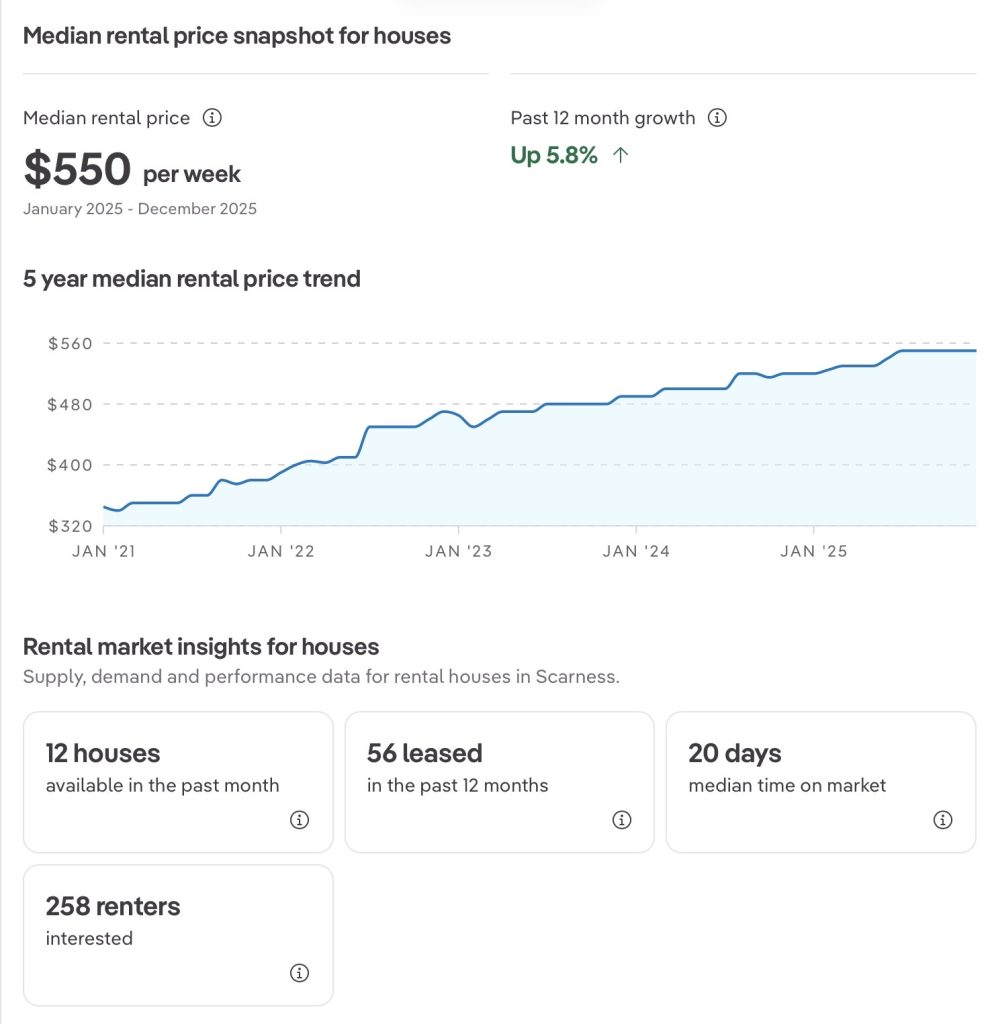Click the Rental market insights for houses heading

click(201, 647)
